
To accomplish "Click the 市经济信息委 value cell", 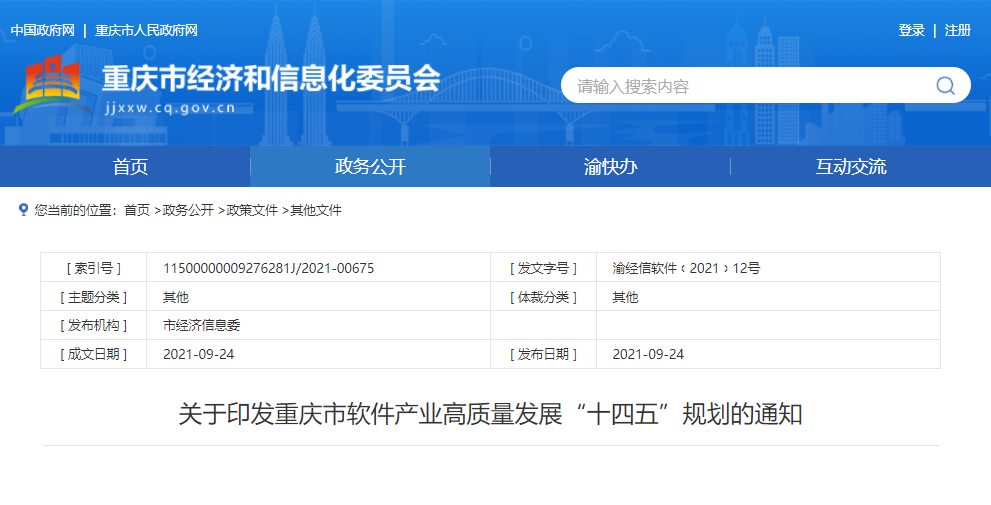I will [319, 326].
